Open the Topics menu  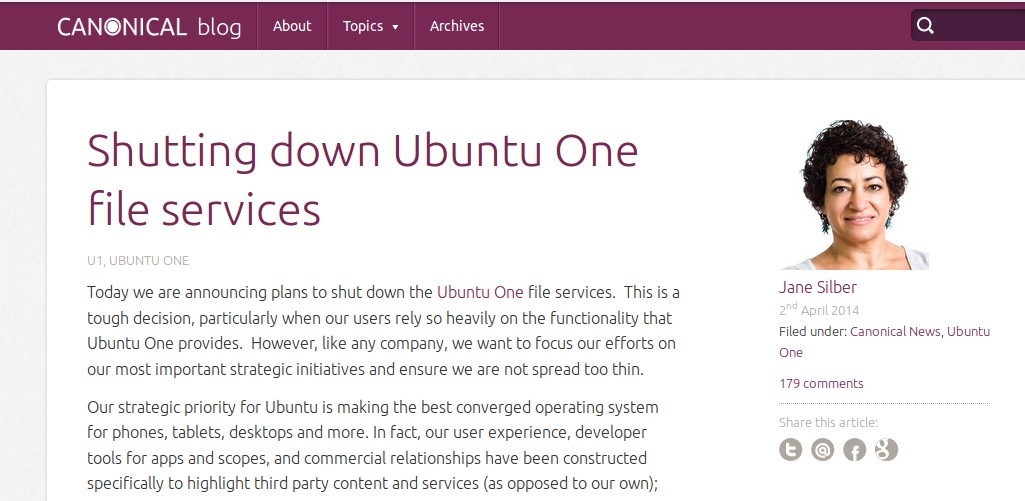click(371, 26)
